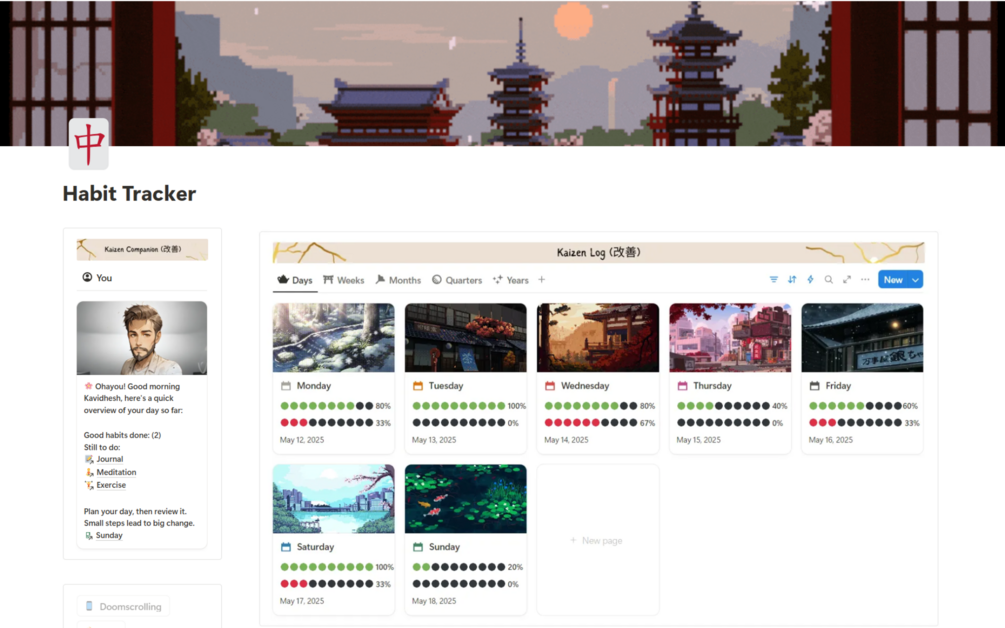Click Tuesday's 100% progress value
Screen dimensions: 1005x628
click(517, 406)
